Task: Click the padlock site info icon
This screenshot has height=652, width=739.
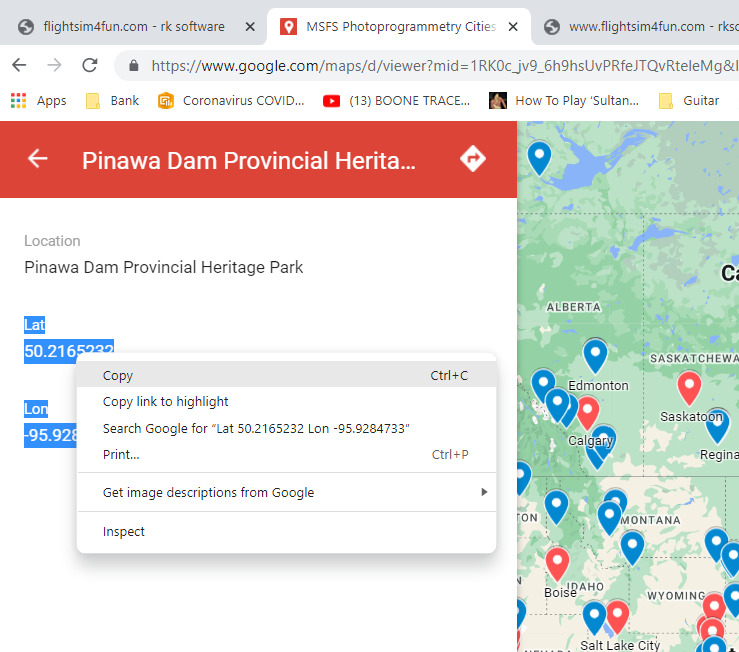Action: pyautogui.click(x=133, y=67)
